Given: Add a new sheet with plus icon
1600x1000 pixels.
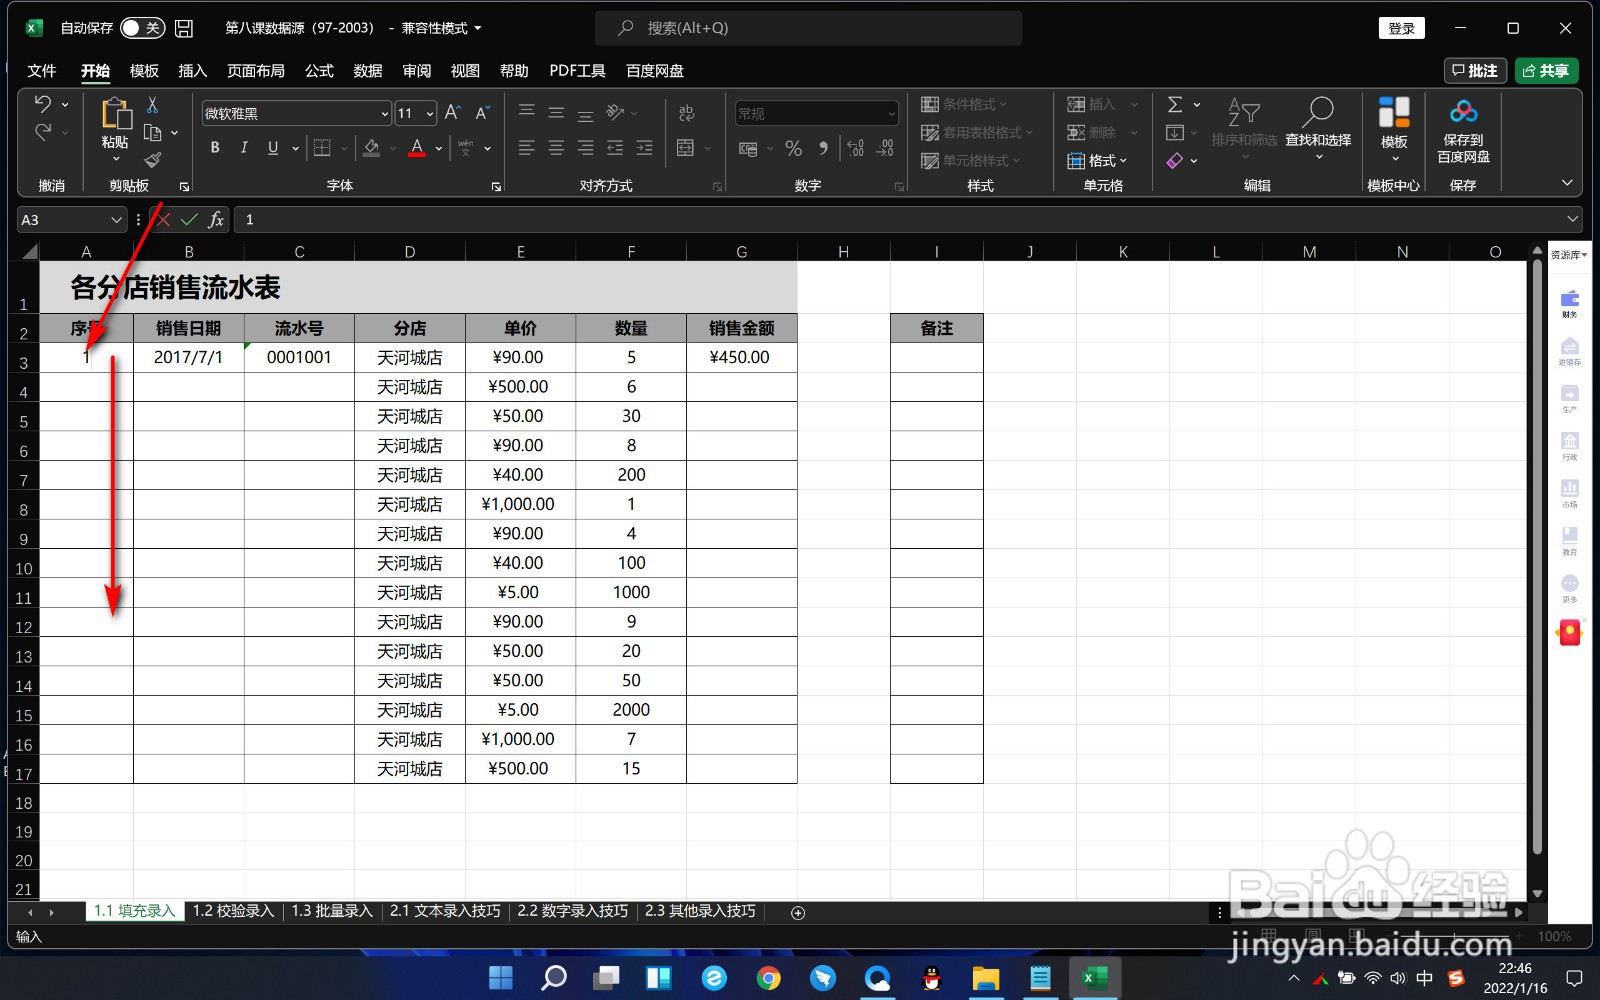Looking at the screenshot, I should click(x=798, y=912).
